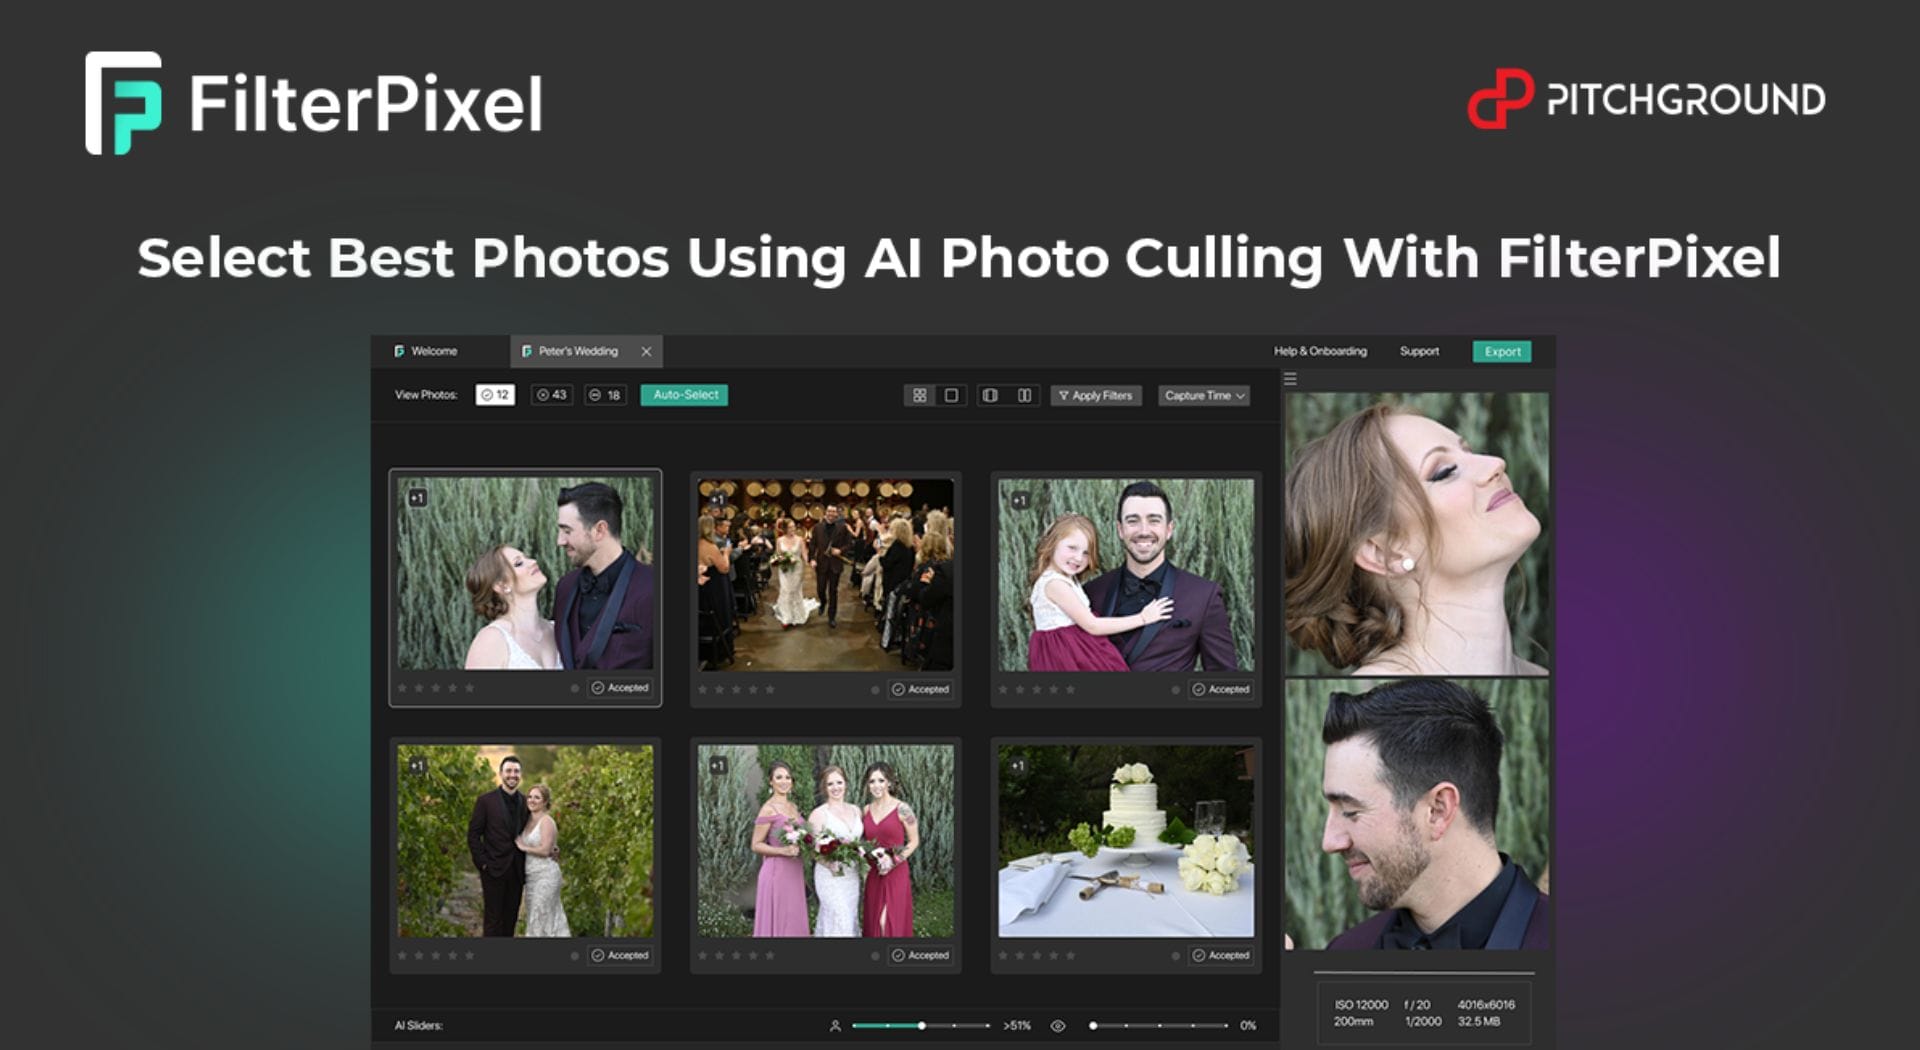Click the face-focus AI slider handle at 51%
The image size is (1920, 1050).
(921, 1026)
